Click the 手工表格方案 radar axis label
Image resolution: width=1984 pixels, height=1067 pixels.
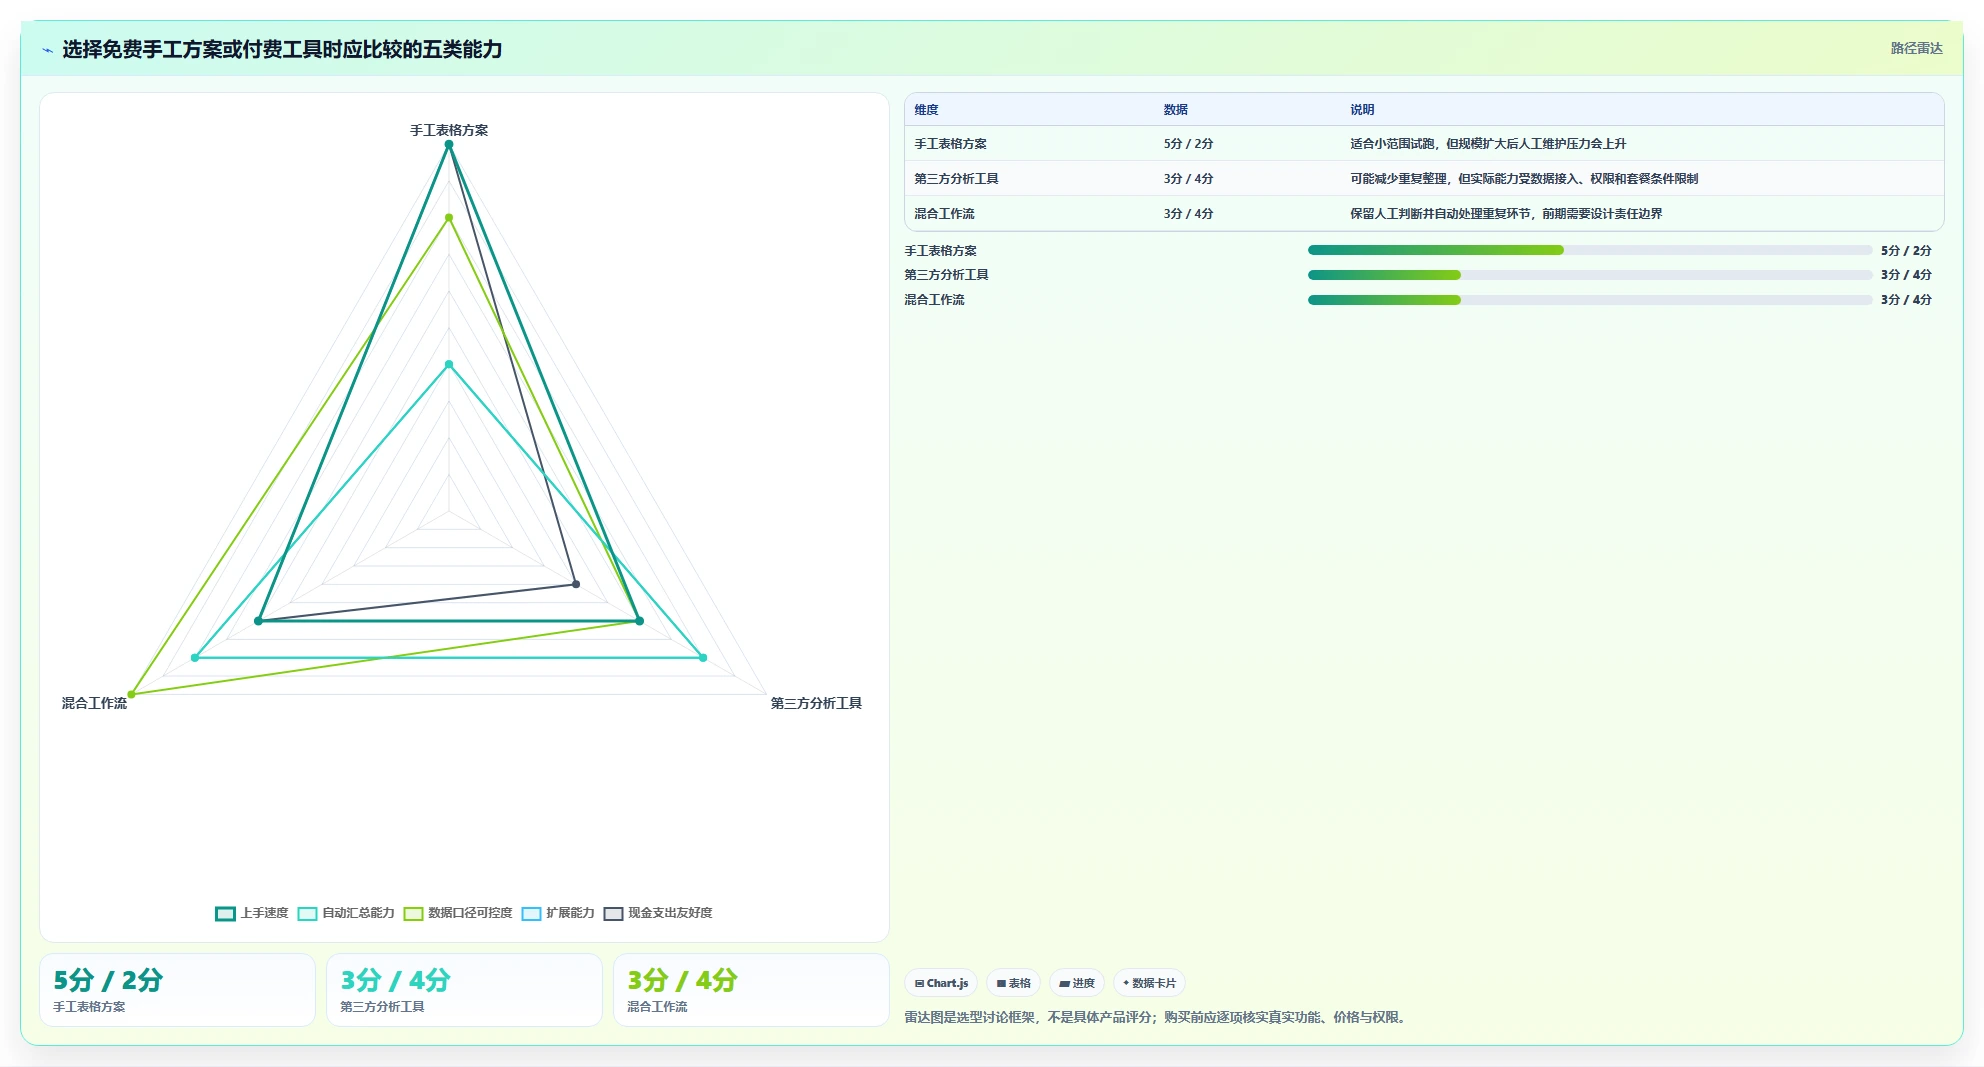point(449,130)
